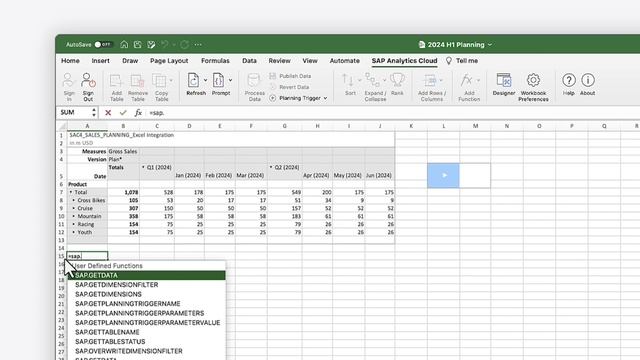
Task: Click the formula bar containing =sap.
Action: 392,113
